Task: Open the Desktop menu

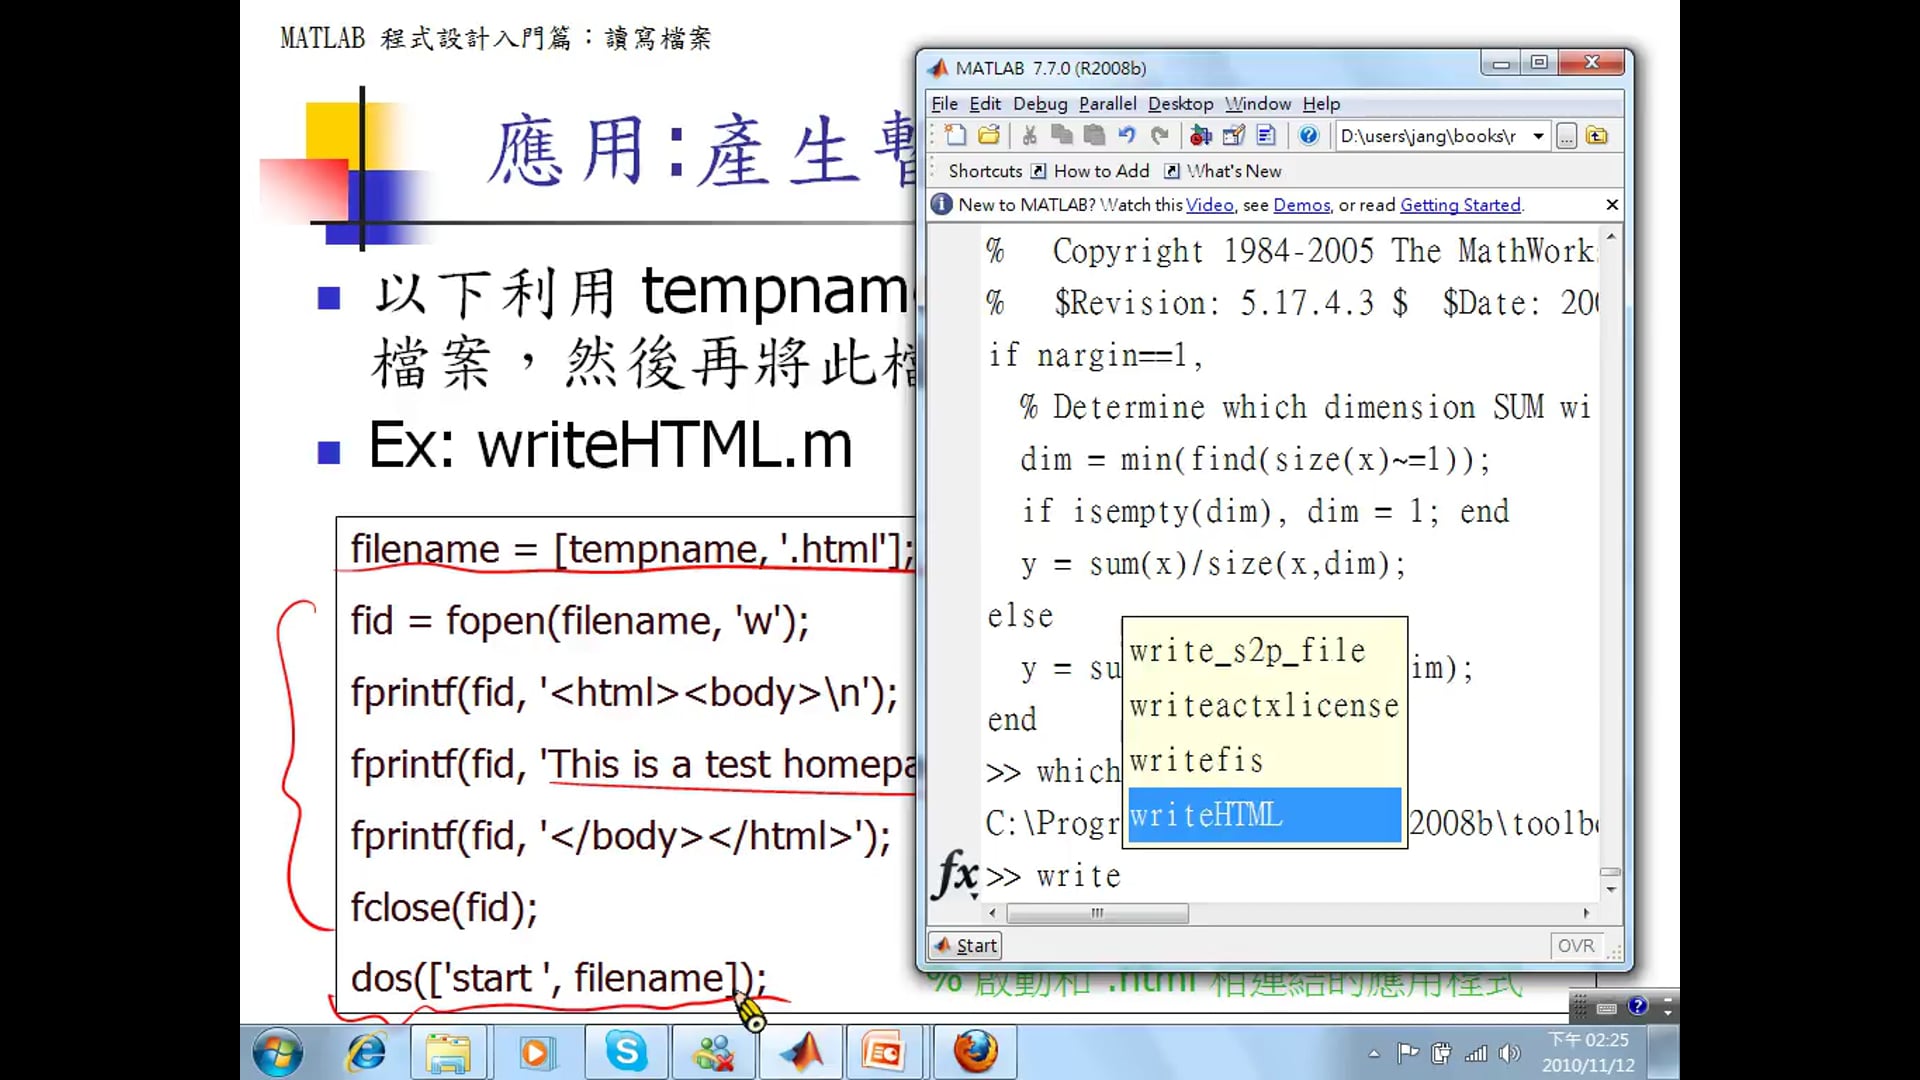Action: (1180, 103)
